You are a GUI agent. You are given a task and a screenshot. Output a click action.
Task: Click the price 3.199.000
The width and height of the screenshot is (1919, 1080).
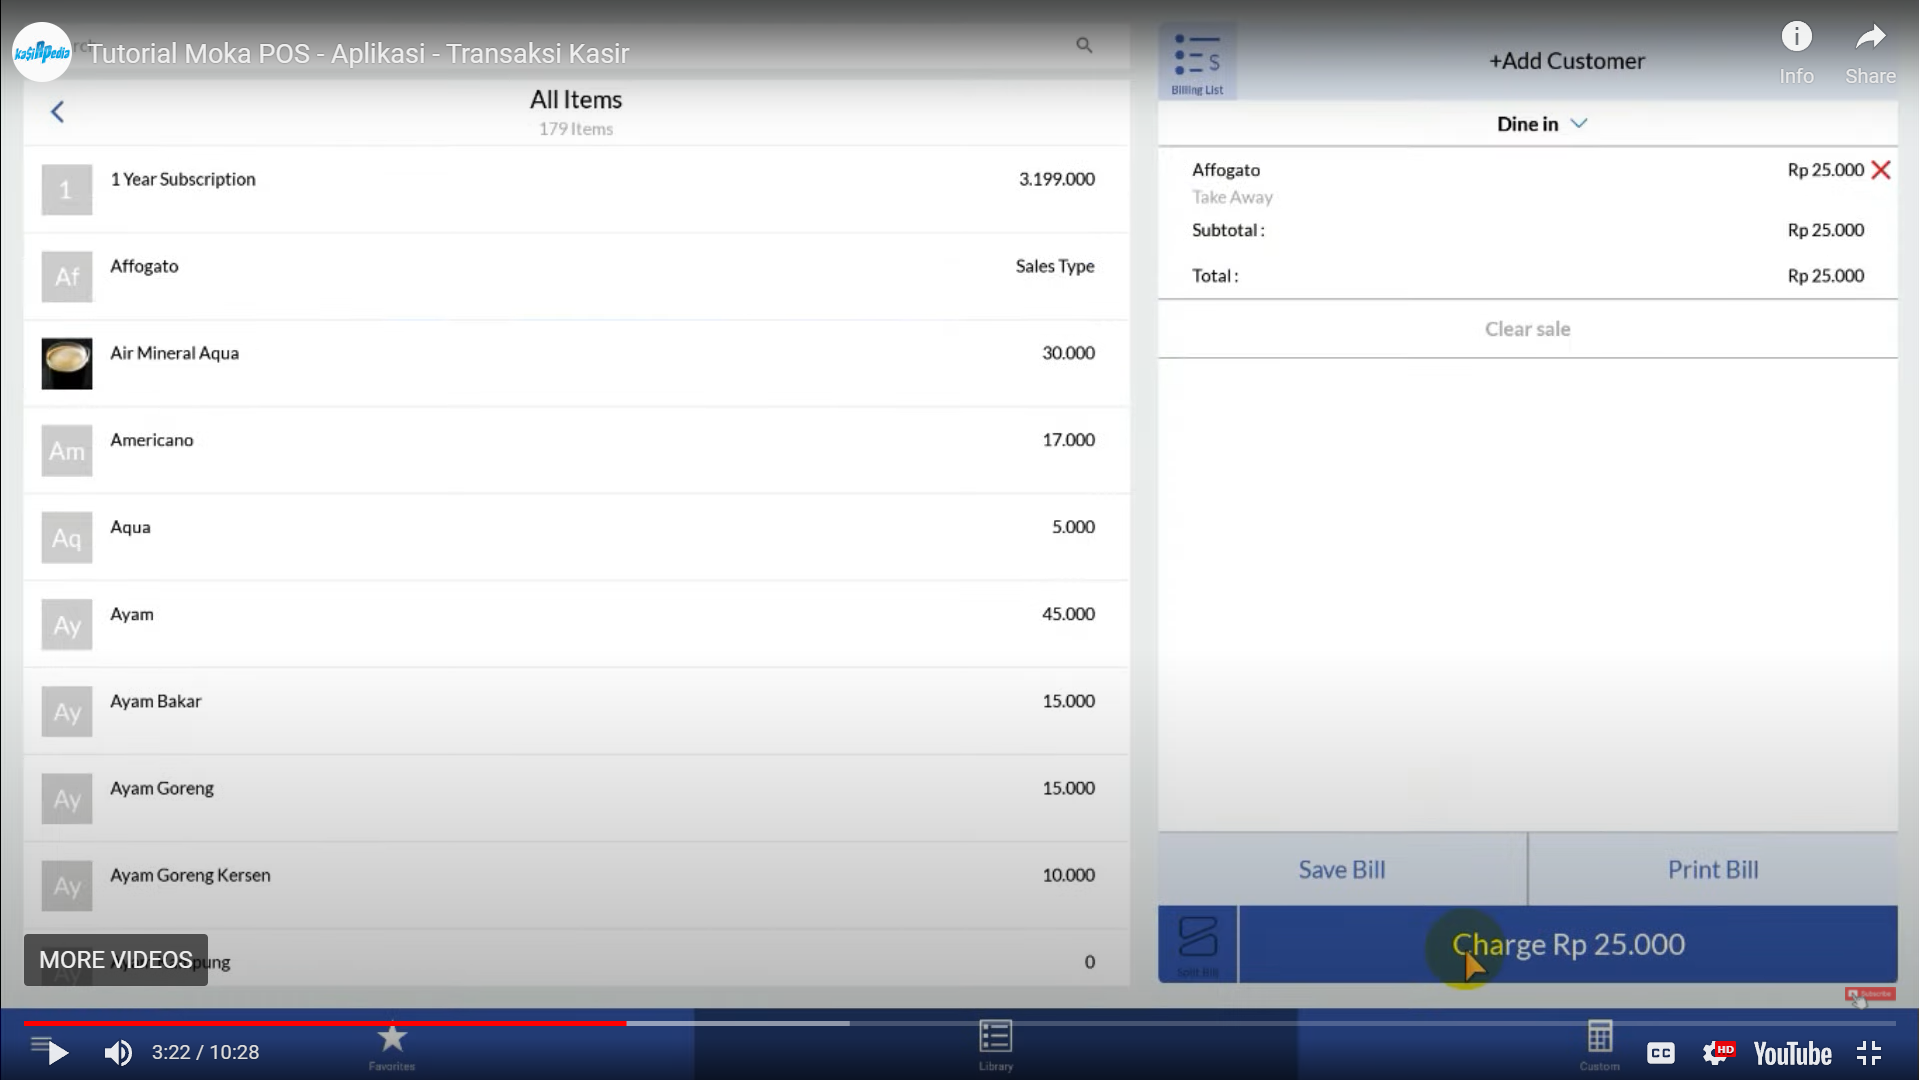[1057, 179]
